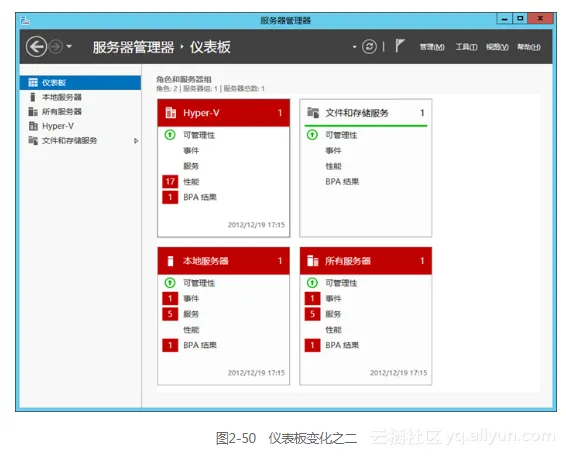Open 可管理性 in the Hyper-V tile
This screenshot has width=566, height=456.
[199, 135]
